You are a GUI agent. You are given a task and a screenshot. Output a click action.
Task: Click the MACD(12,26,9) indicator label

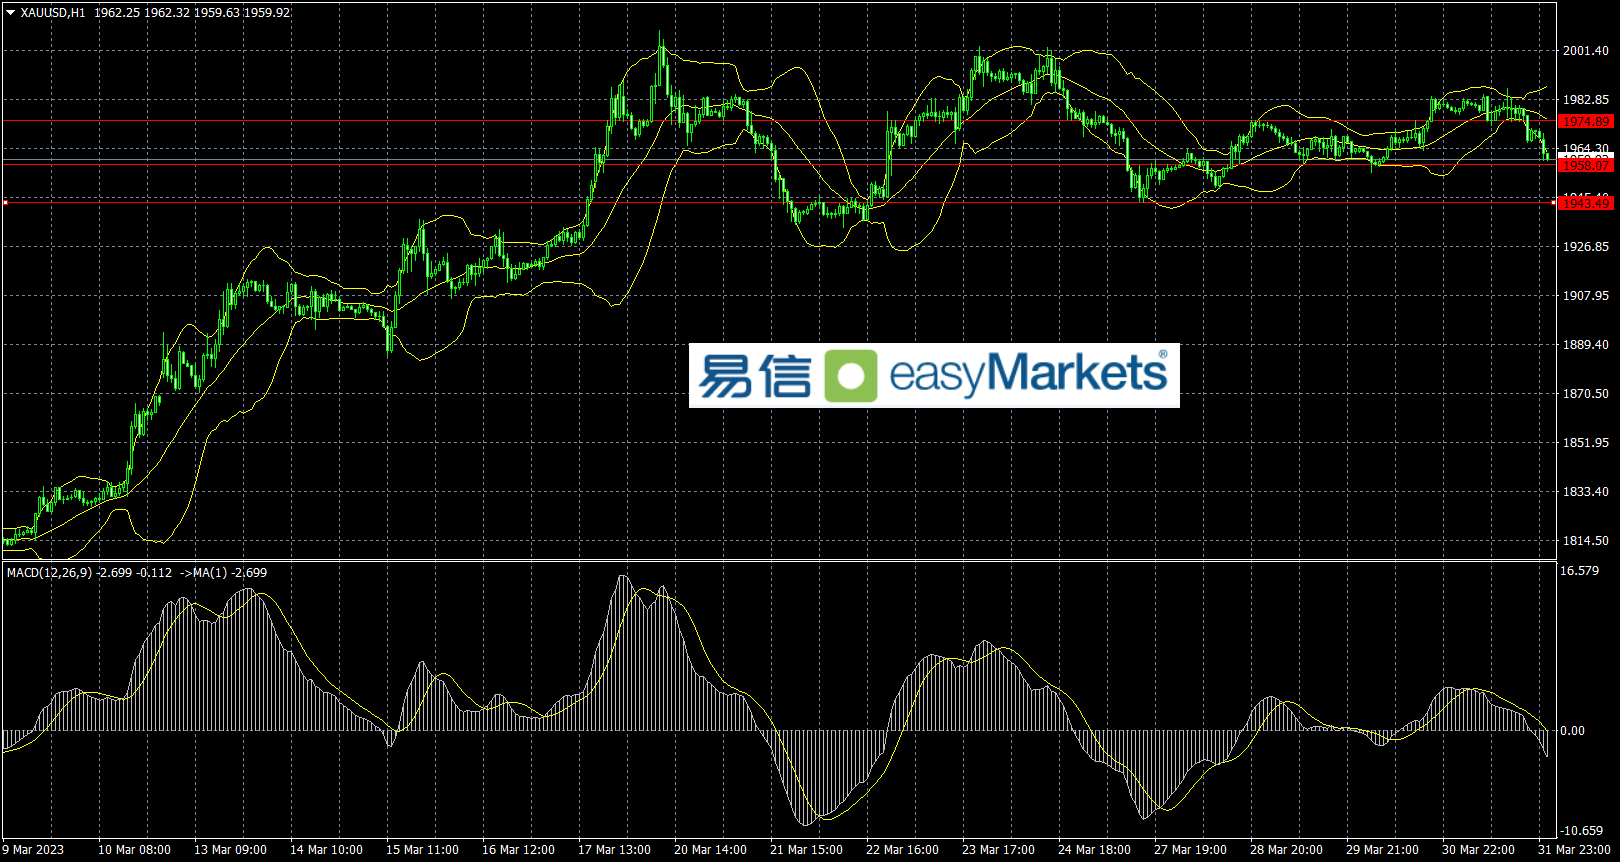(x=50, y=573)
